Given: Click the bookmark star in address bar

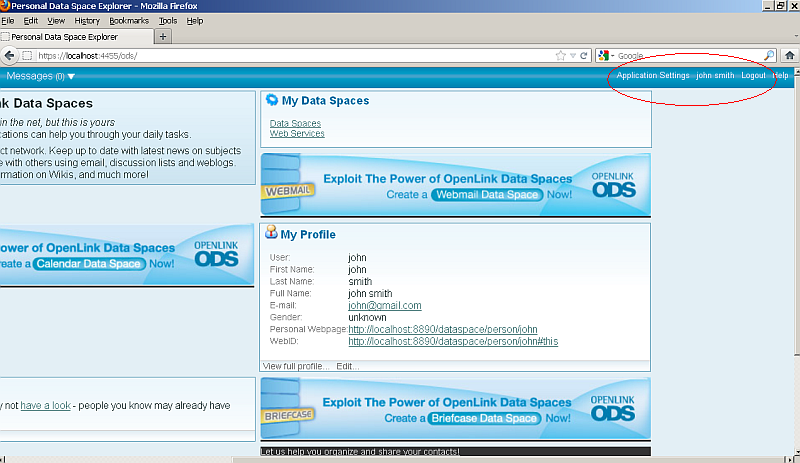Looking at the screenshot, I should point(561,55).
